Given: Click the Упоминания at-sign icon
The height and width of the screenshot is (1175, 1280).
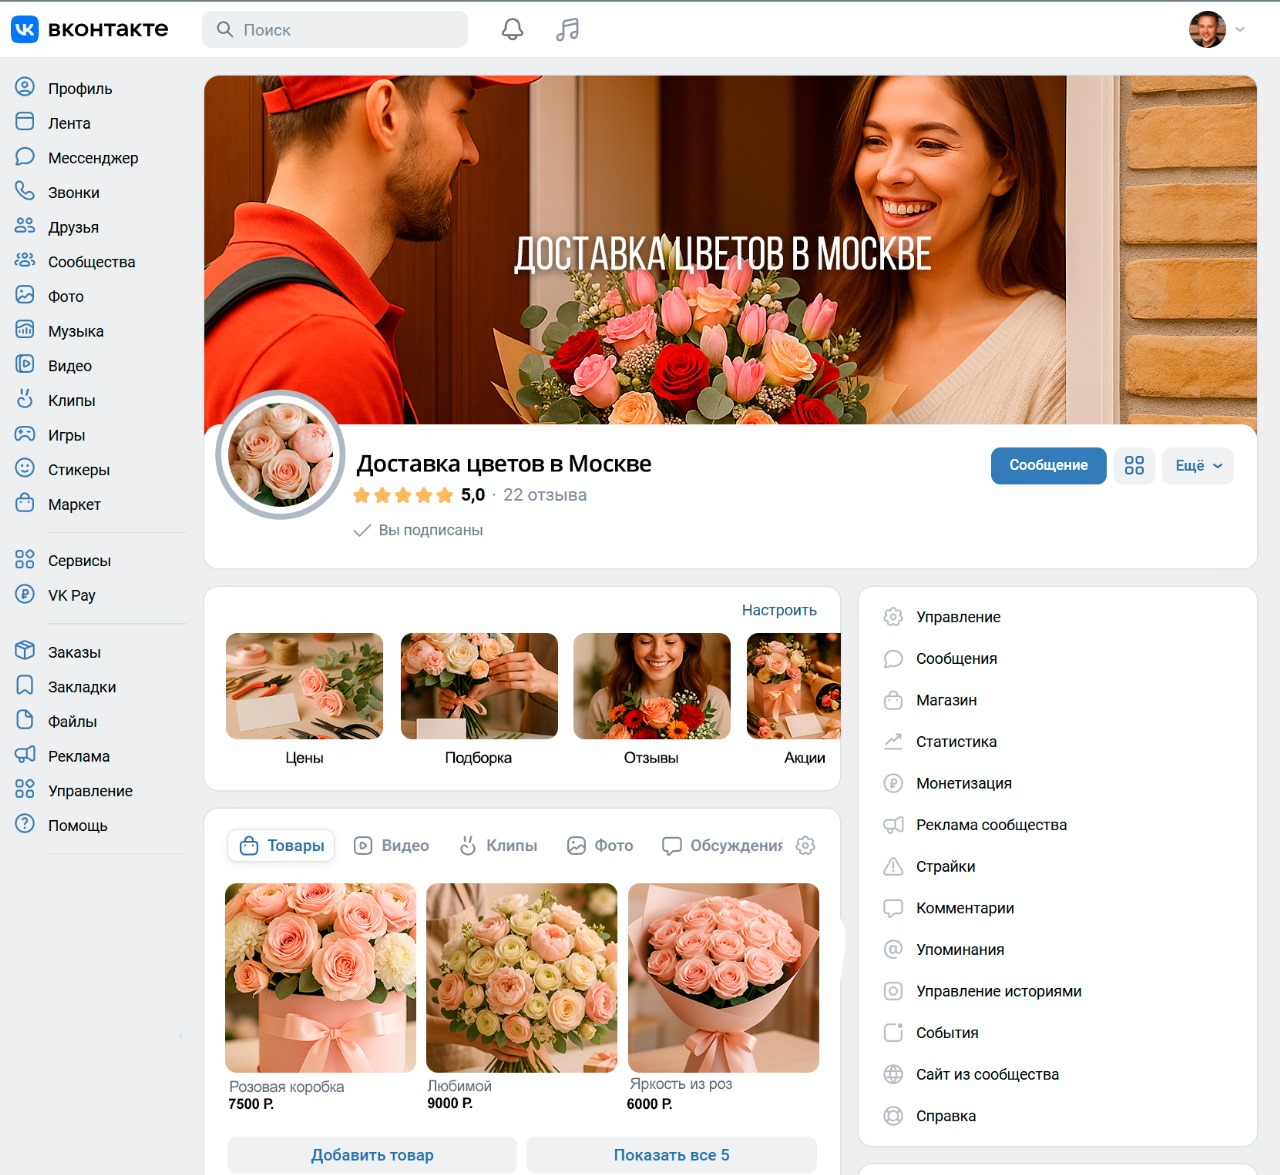Looking at the screenshot, I should [893, 949].
